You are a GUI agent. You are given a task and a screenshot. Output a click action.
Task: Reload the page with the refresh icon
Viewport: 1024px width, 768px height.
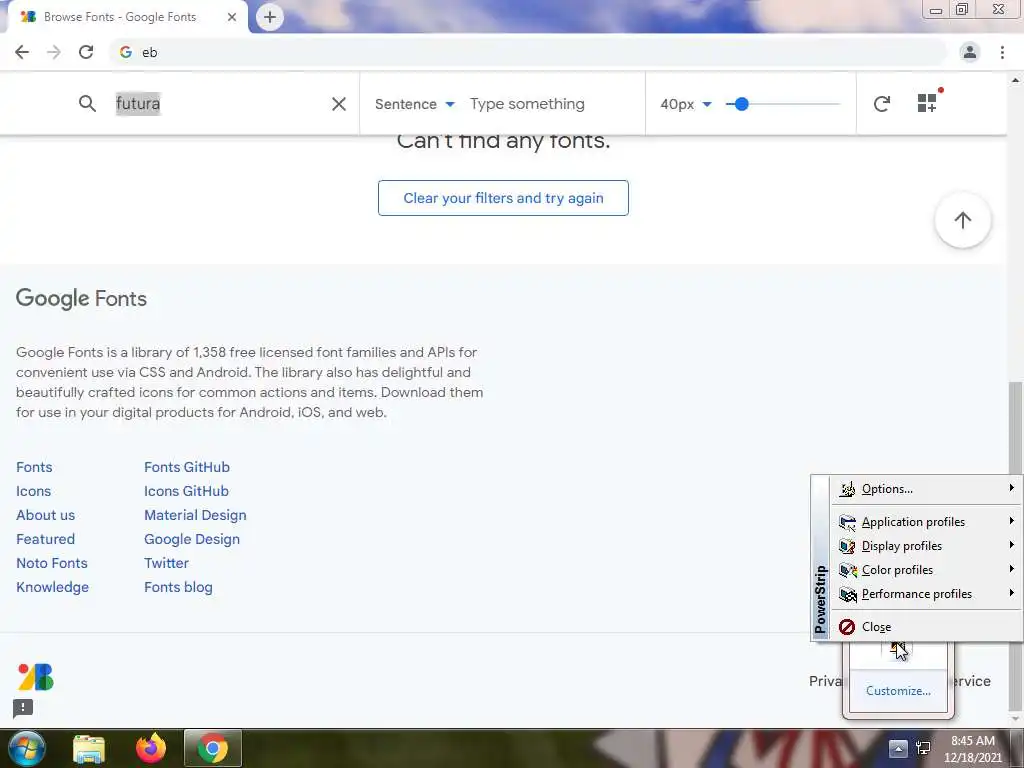click(86, 52)
